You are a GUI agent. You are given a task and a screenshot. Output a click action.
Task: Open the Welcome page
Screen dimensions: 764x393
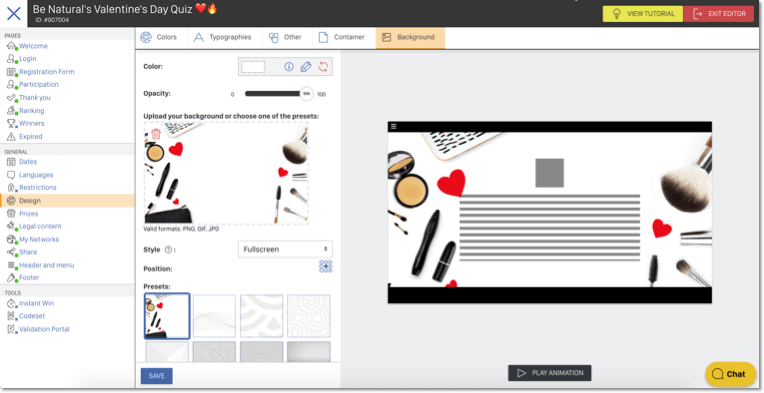coord(33,46)
